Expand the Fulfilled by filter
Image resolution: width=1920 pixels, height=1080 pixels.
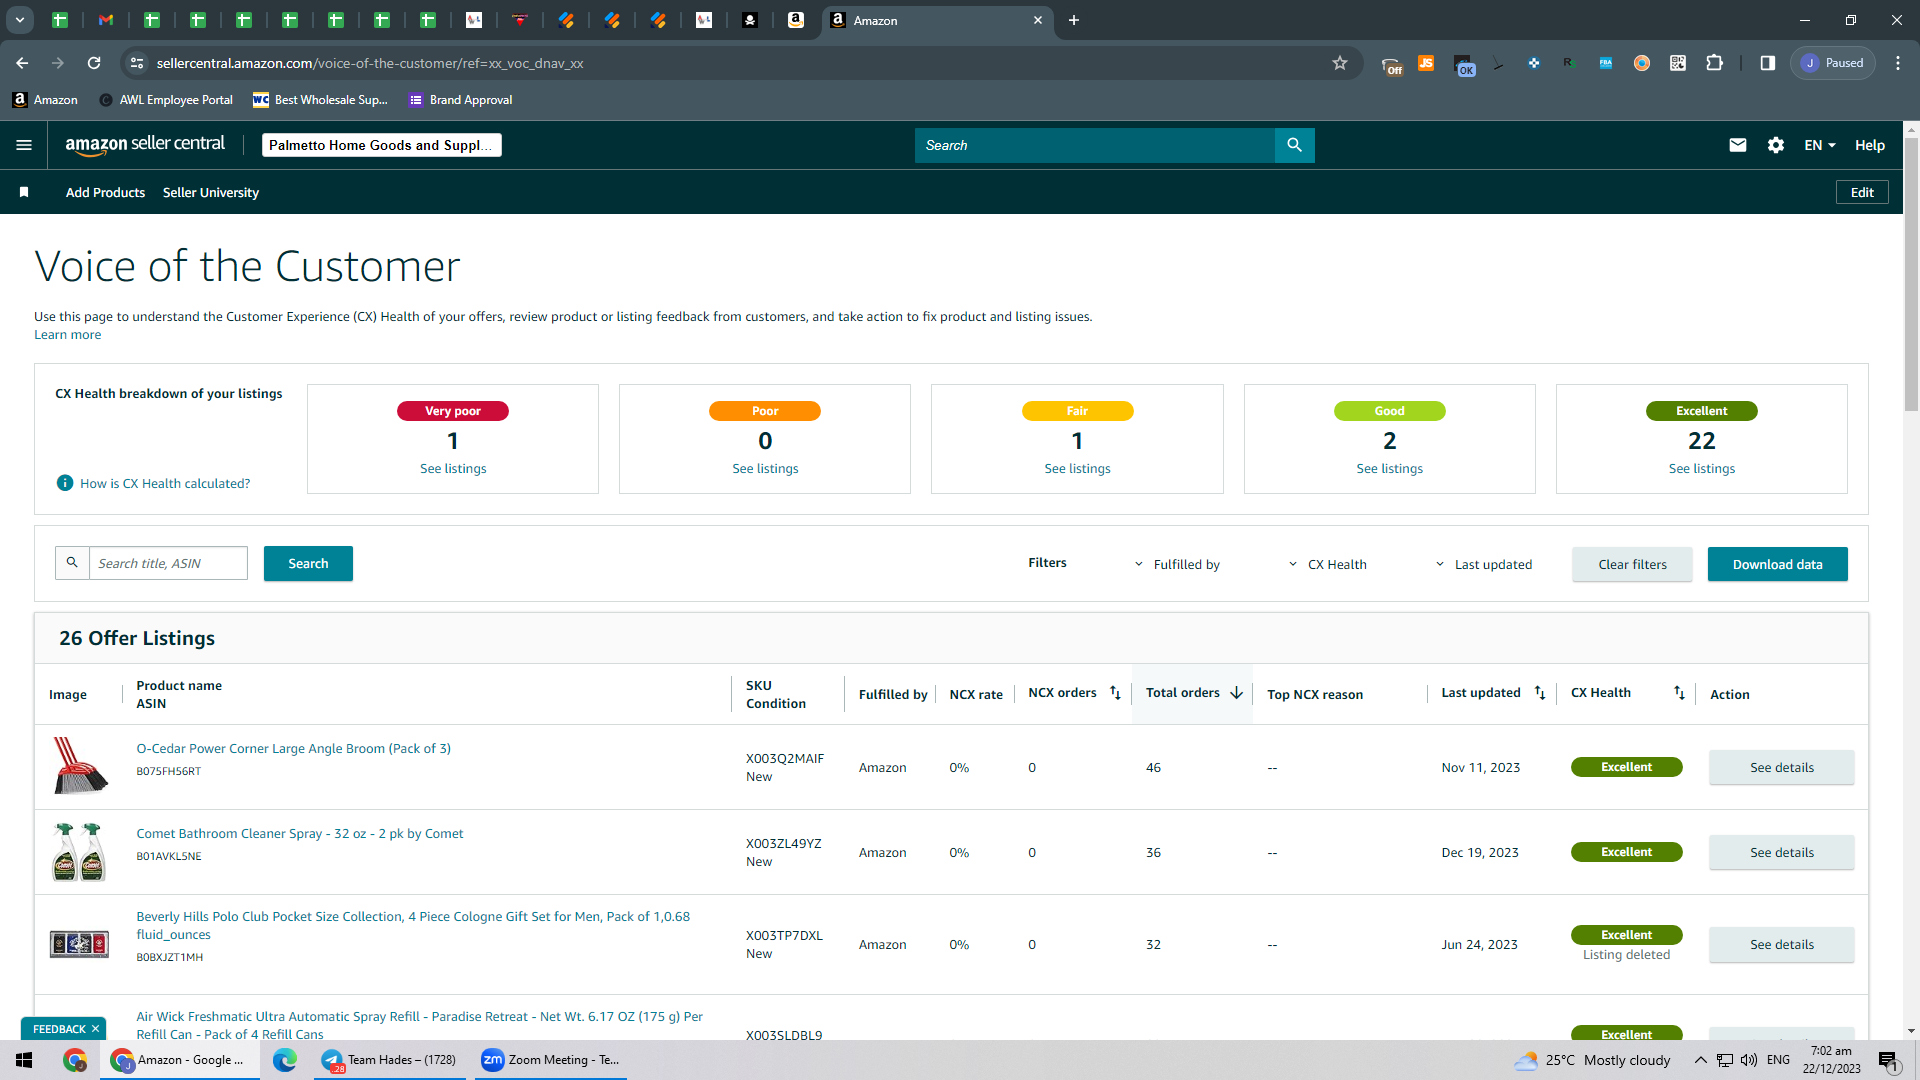tap(1177, 564)
